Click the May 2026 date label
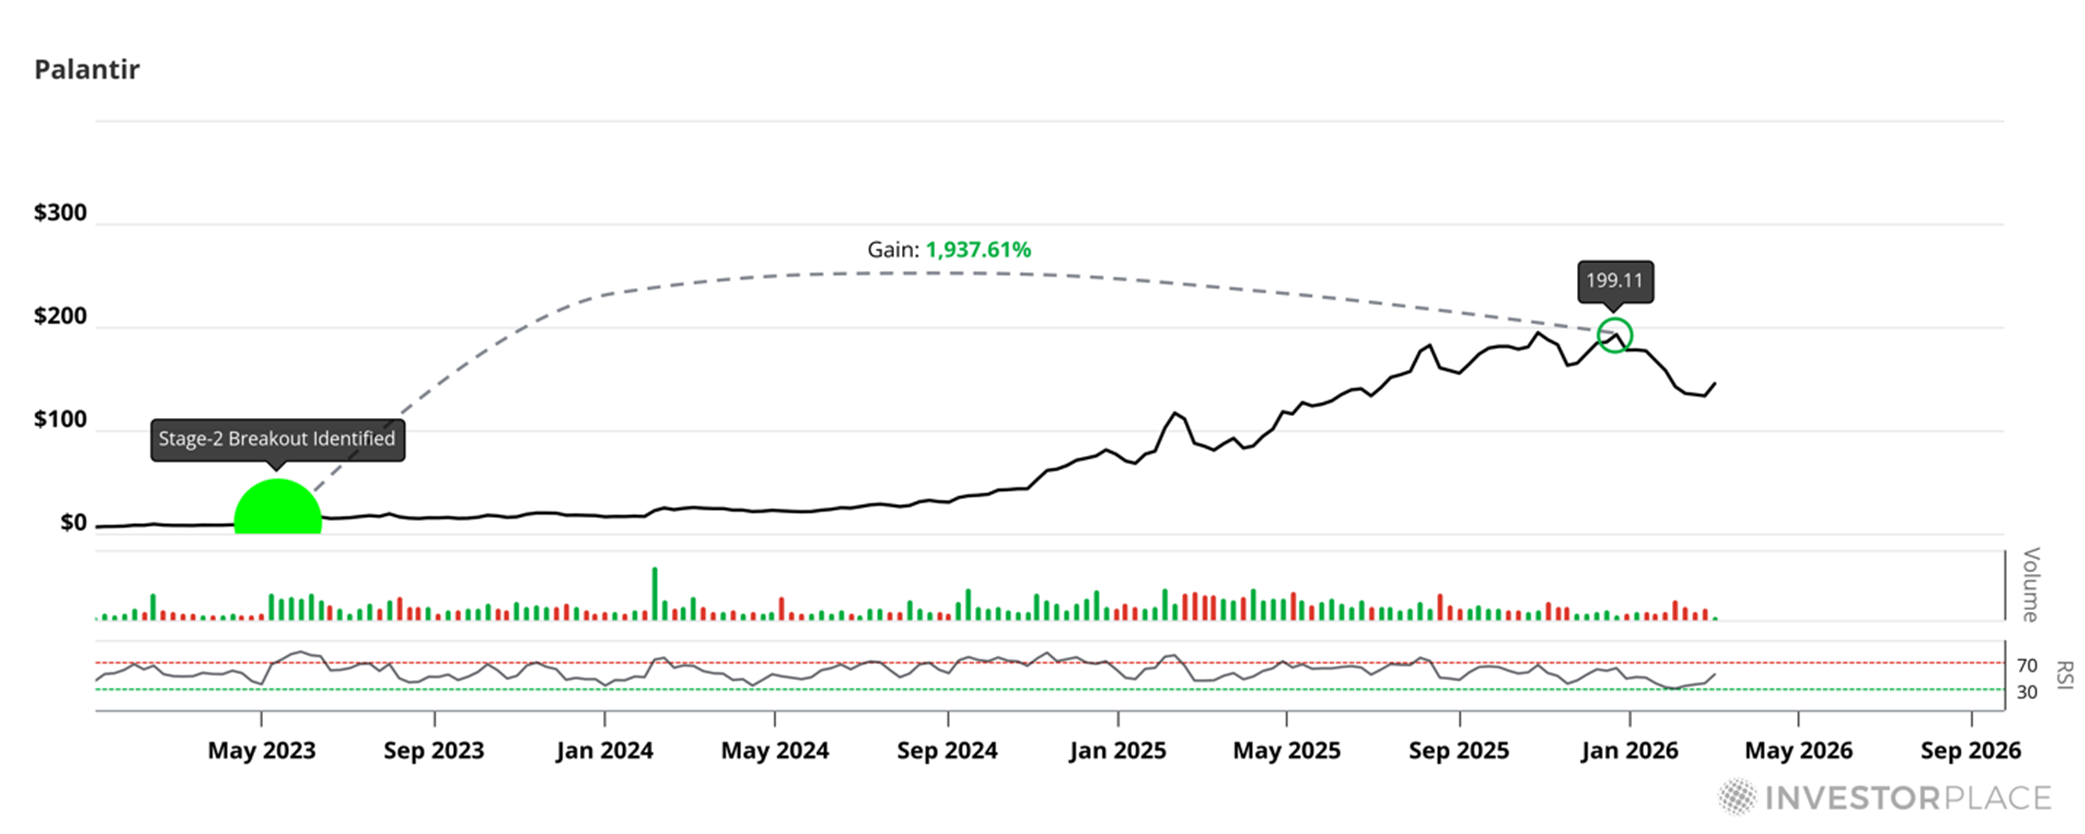Viewport: 2085px width, 834px height. tap(1799, 751)
